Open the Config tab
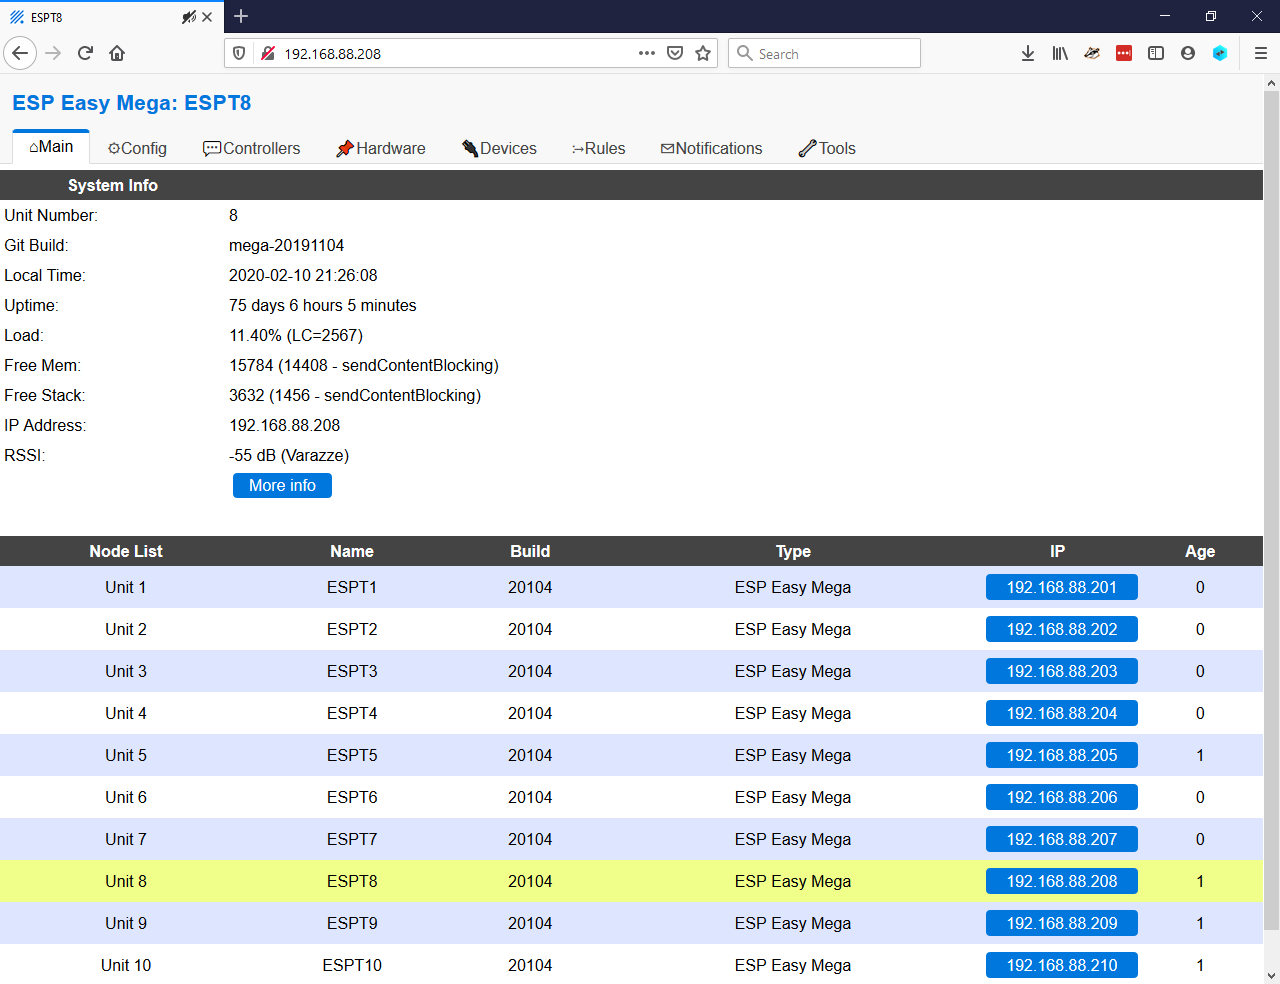1280x984 pixels. click(x=137, y=148)
